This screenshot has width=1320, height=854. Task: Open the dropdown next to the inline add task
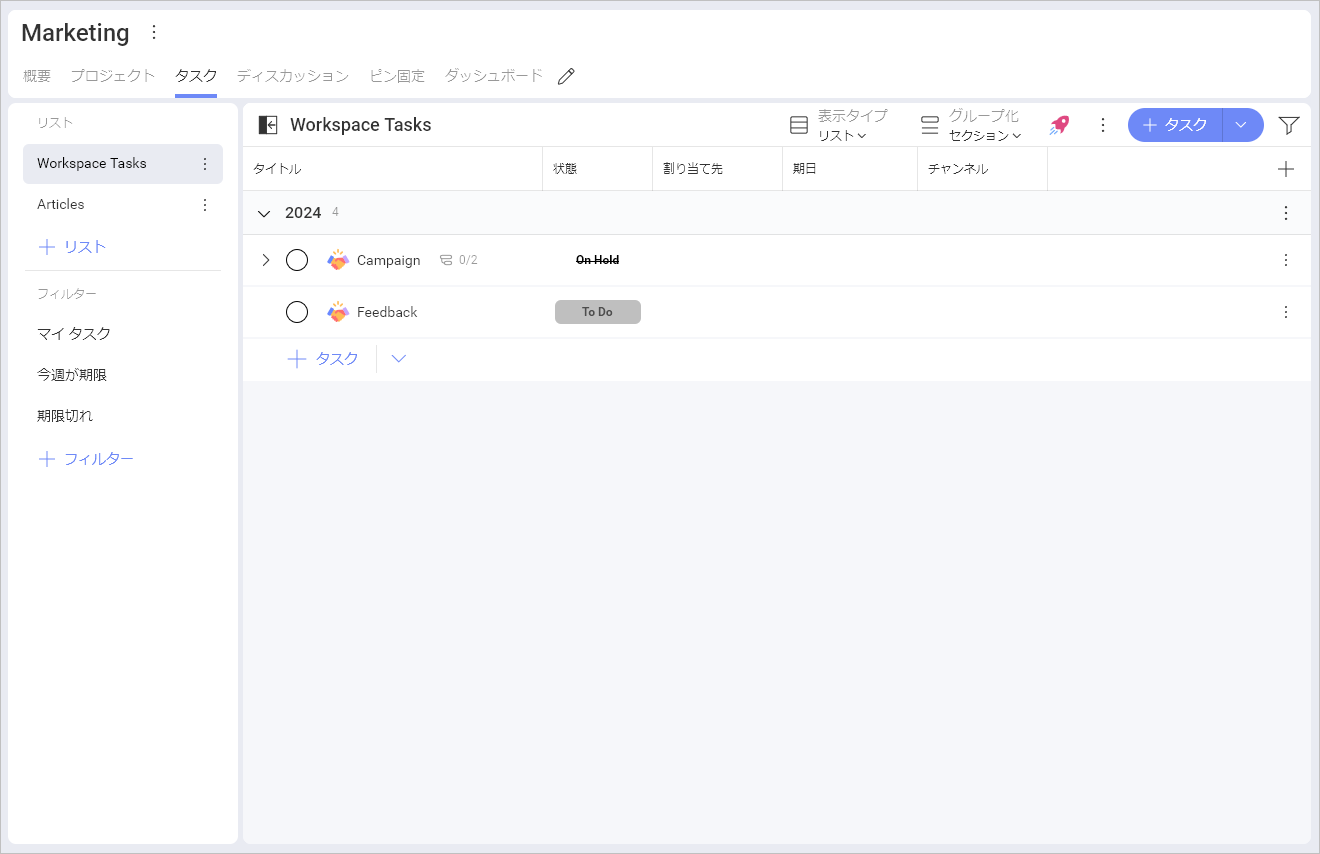click(398, 359)
